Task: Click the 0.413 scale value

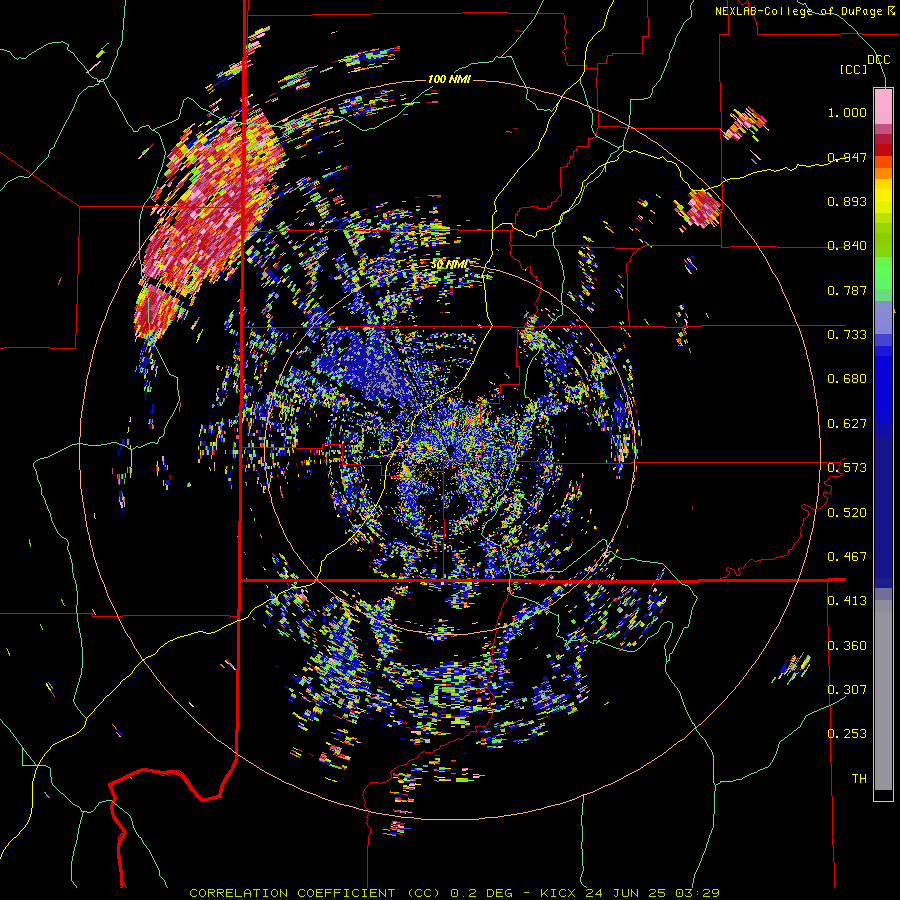Action: coord(847,600)
